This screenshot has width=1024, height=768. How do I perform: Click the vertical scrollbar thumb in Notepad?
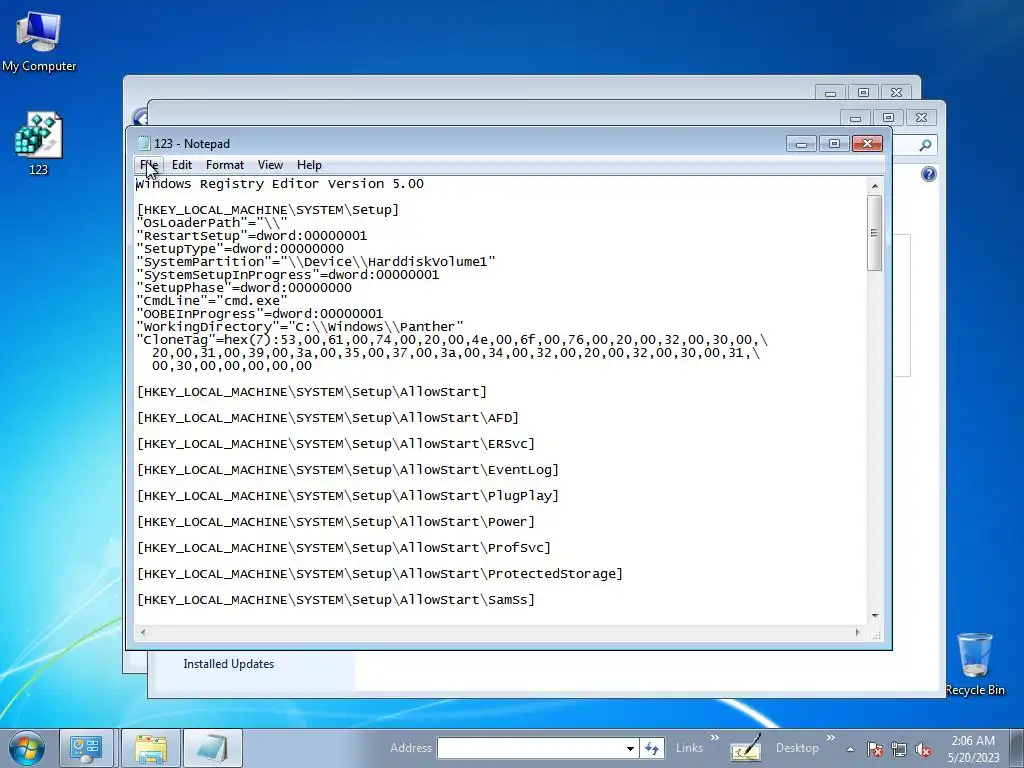click(874, 232)
